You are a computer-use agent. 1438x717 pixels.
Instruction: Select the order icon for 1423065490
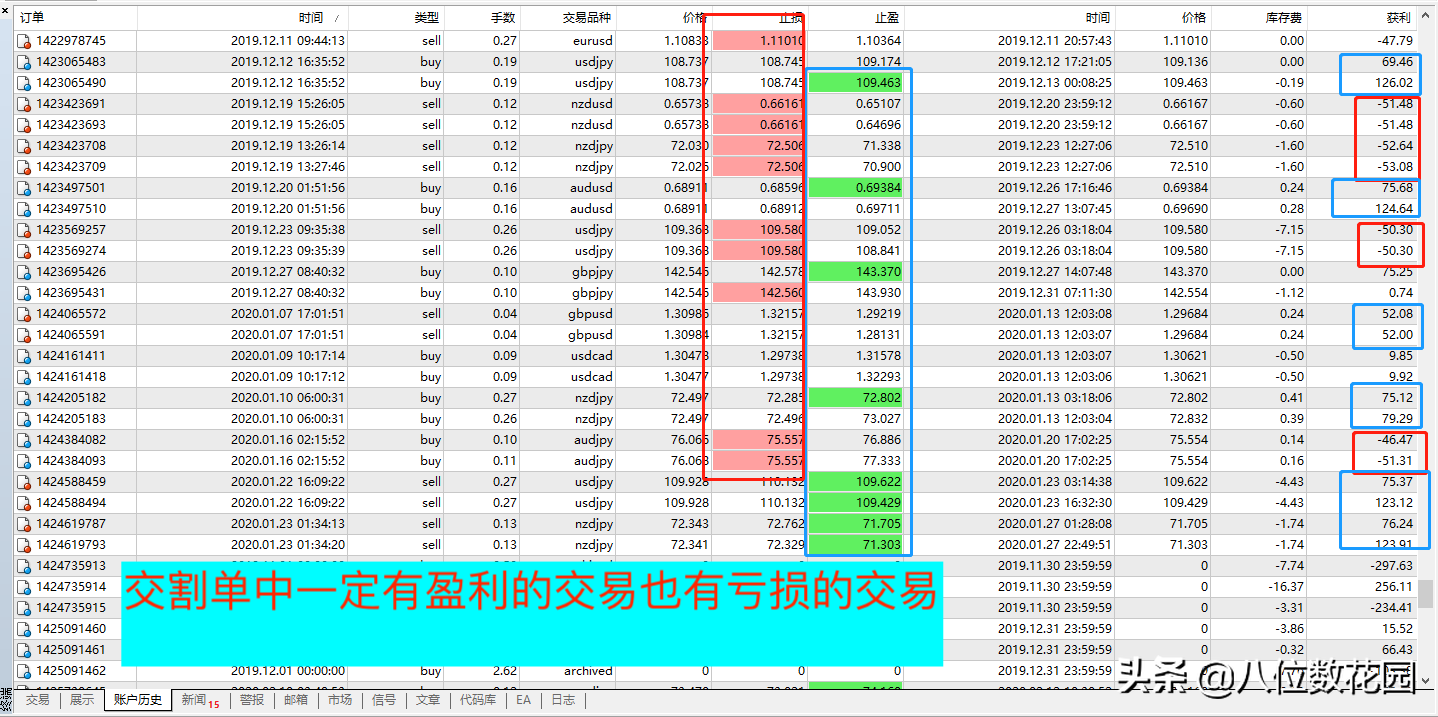tap(25, 83)
